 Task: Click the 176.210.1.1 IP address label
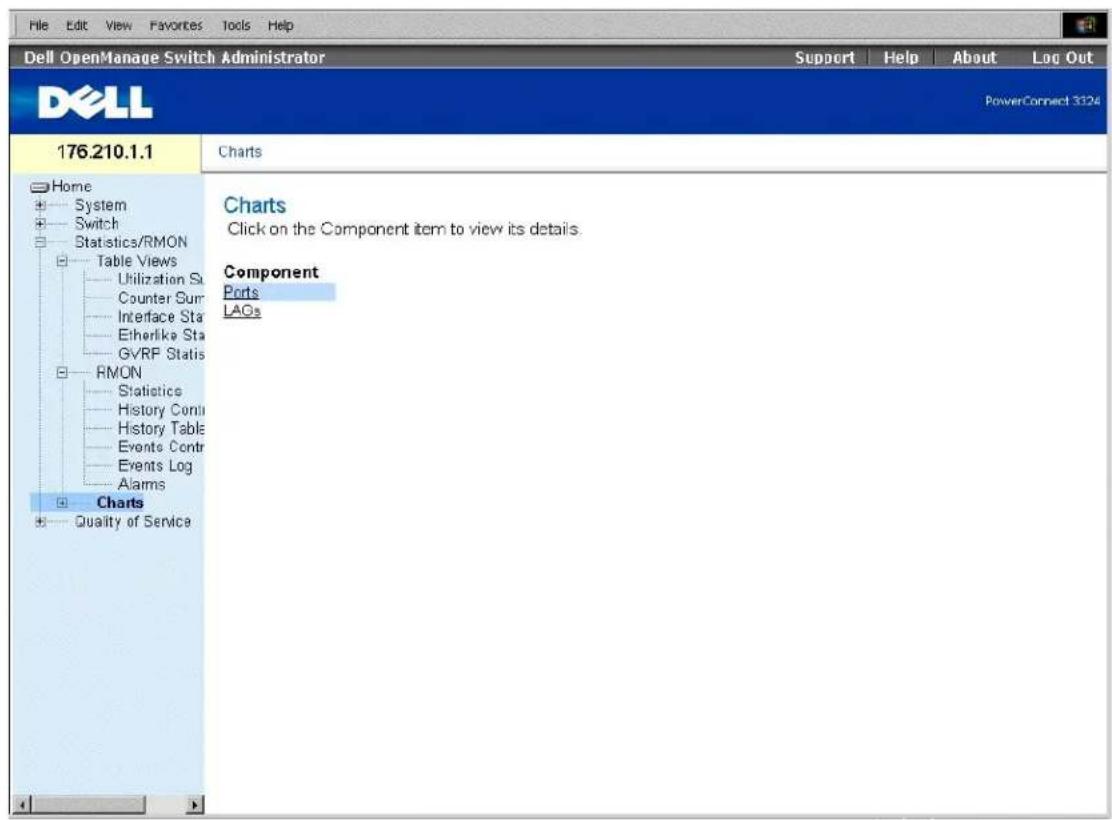click(x=105, y=152)
